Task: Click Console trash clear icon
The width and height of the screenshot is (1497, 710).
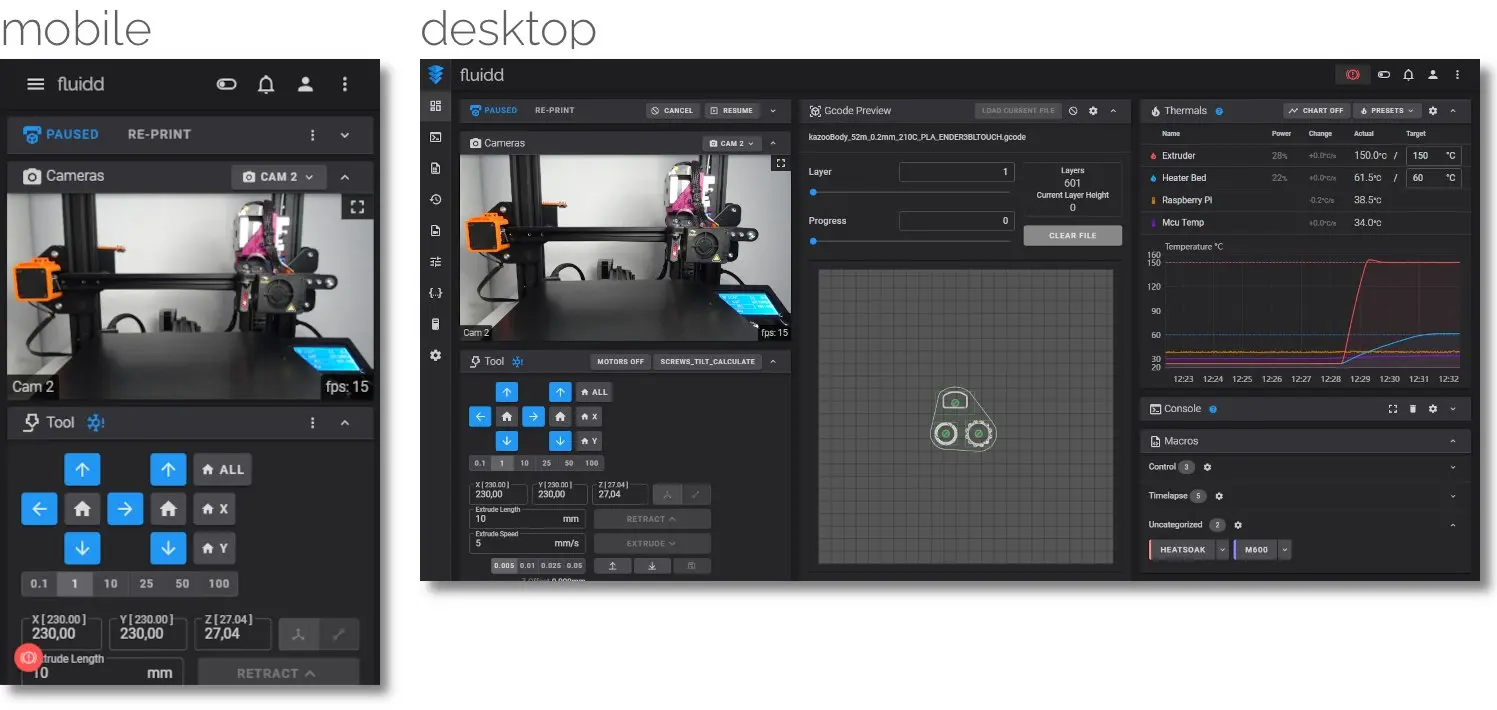Action: [x=1413, y=409]
